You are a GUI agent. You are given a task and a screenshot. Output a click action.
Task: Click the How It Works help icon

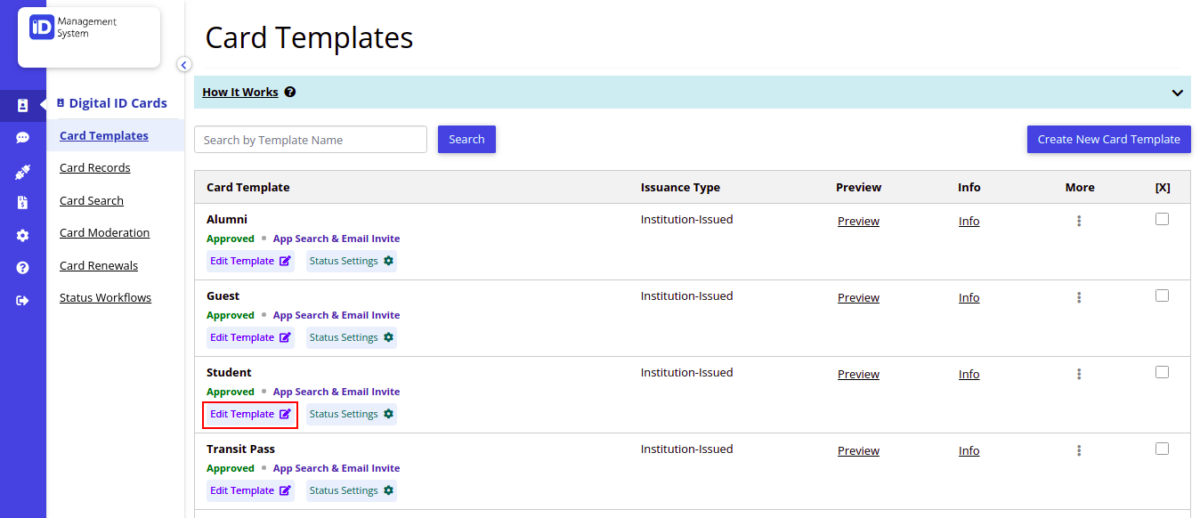[x=290, y=92]
